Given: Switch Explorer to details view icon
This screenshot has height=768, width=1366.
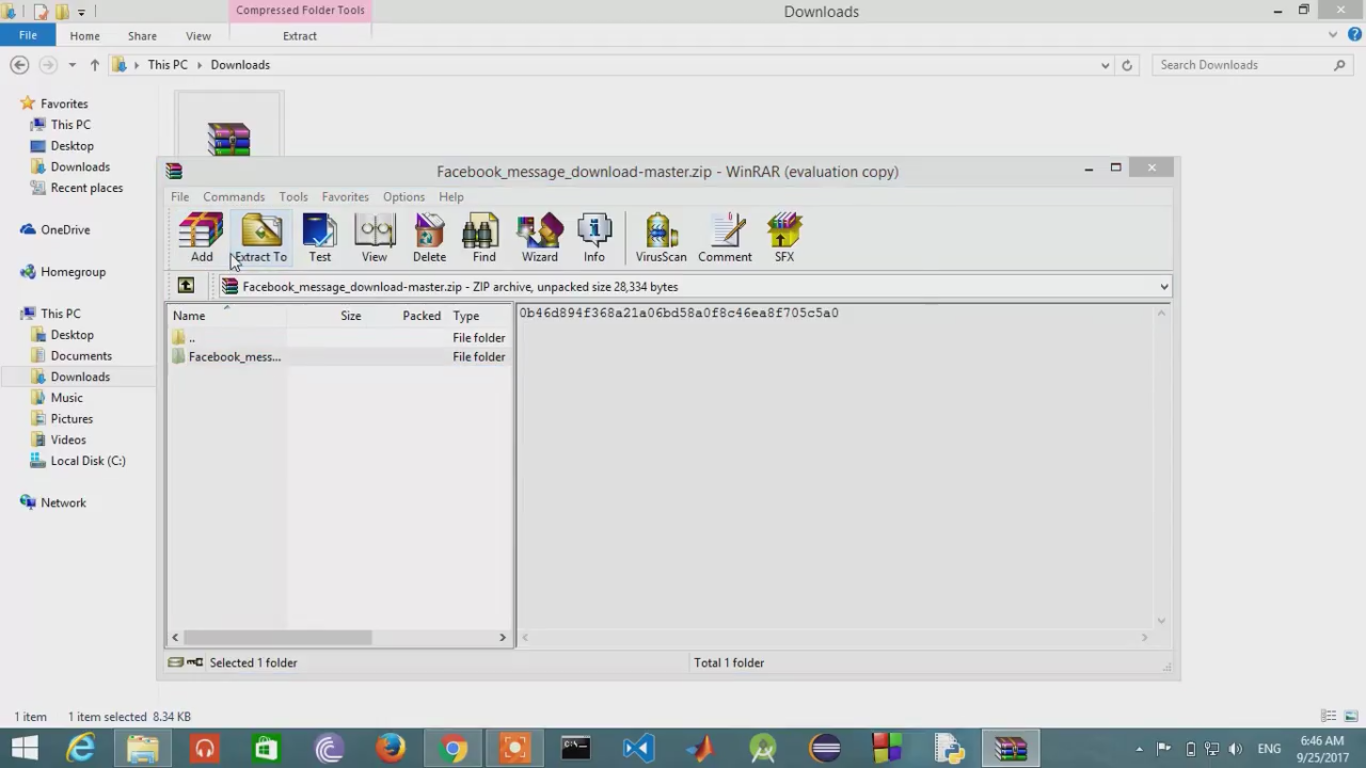Looking at the screenshot, I should (1328, 716).
